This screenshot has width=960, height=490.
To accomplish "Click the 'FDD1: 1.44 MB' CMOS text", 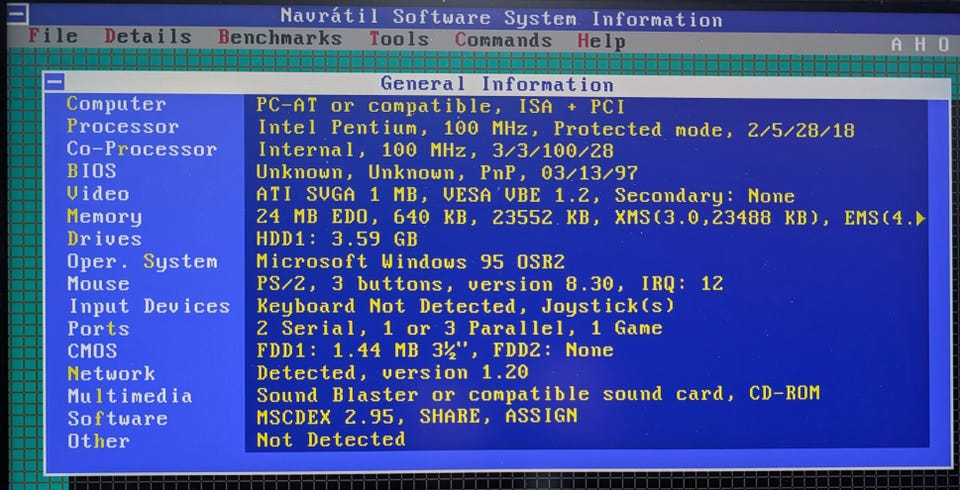I will coord(337,350).
